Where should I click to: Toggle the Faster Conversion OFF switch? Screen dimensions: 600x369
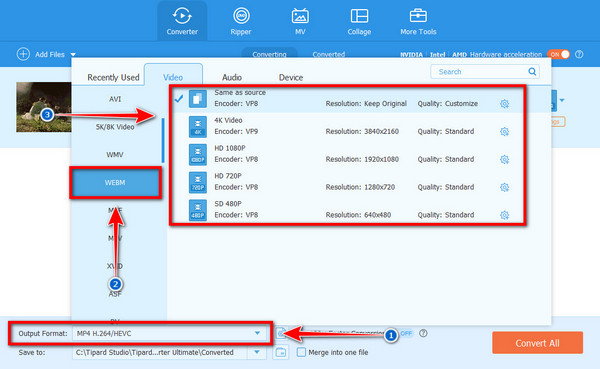(x=406, y=333)
